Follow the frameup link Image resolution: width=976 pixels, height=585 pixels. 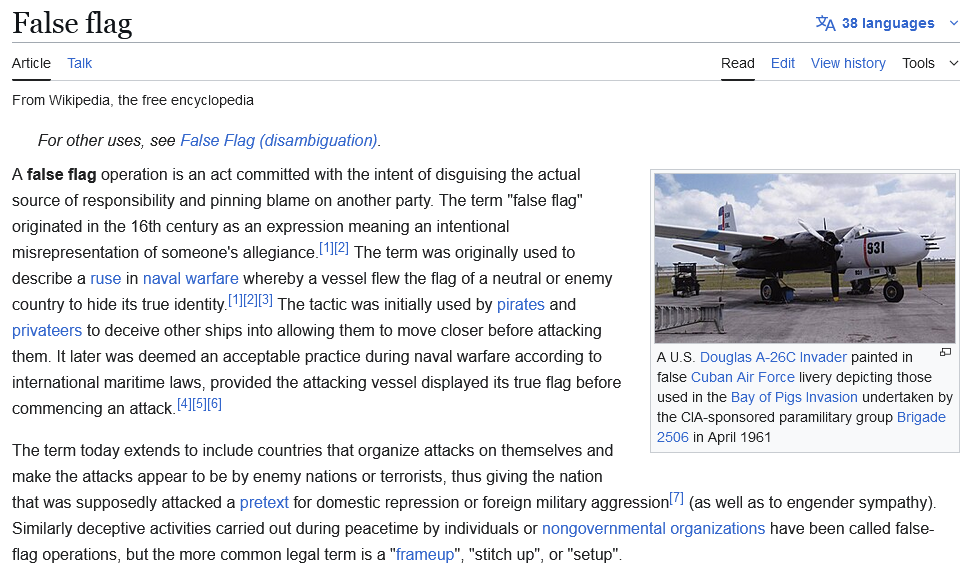pyautogui.click(x=425, y=555)
